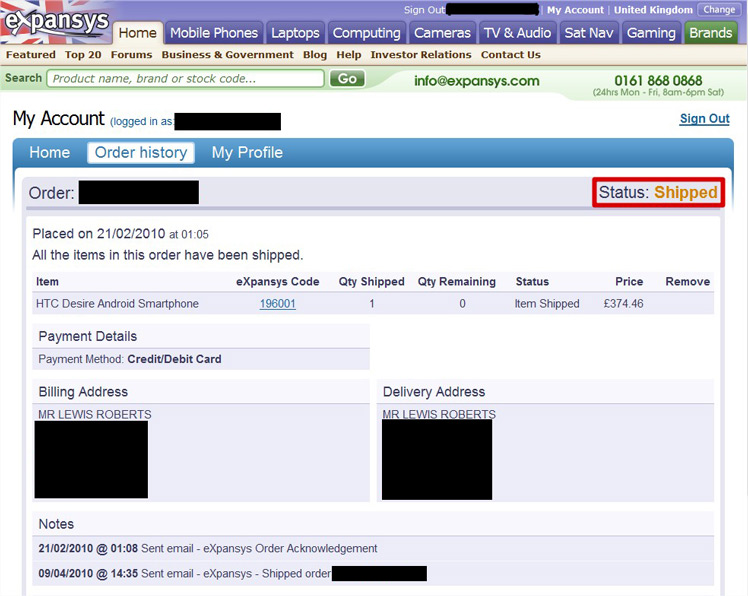Click the Qty Shipped column header
Viewport: 748px width, 596px height.
click(372, 282)
